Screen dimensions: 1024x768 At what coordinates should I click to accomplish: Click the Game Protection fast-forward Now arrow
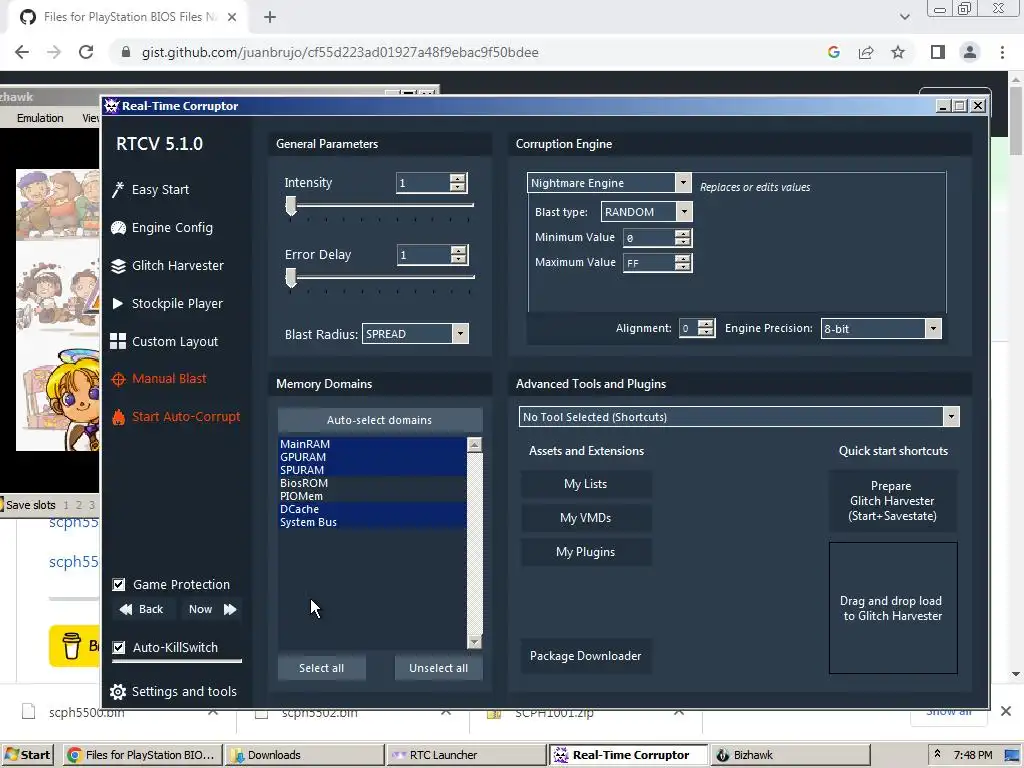230,609
